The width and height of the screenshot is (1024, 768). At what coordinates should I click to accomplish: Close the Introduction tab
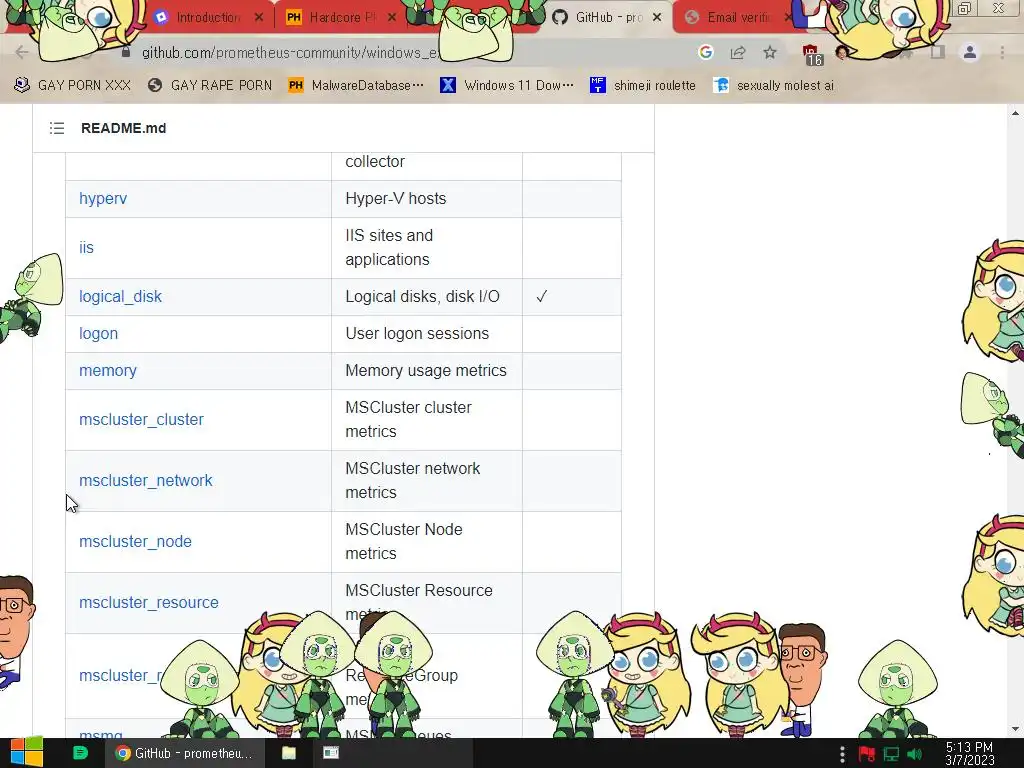coord(259,18)
